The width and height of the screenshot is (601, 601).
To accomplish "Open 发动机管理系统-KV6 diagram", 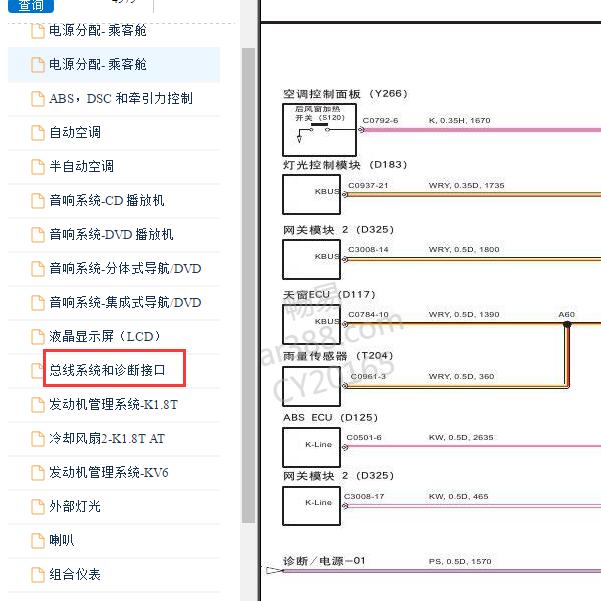I will (109, 472).
